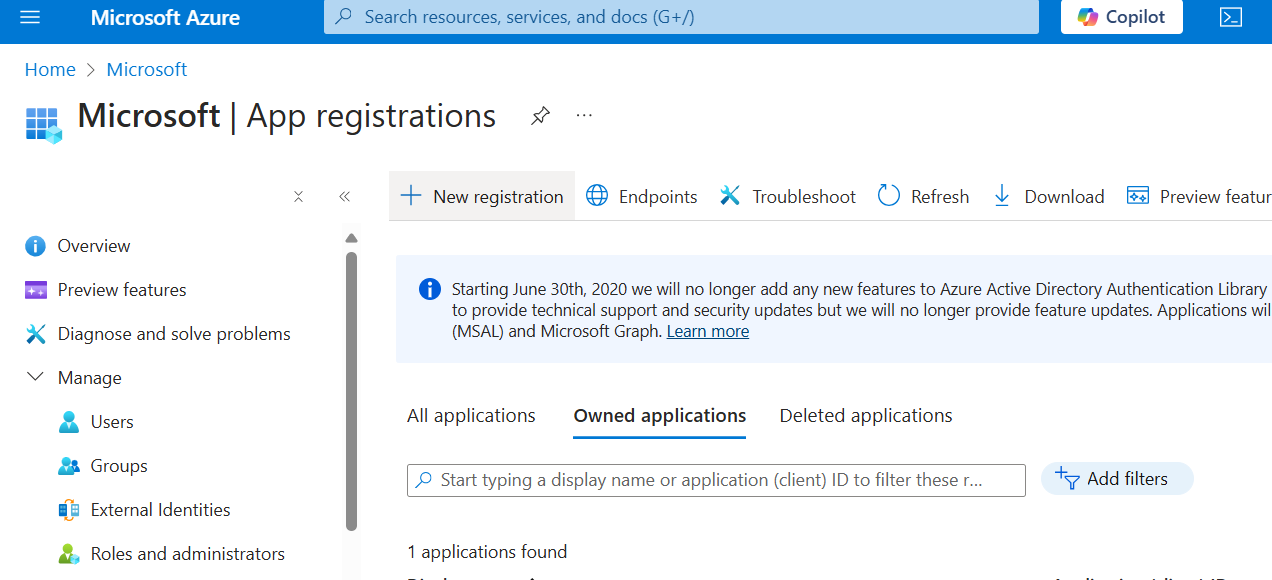Screen dimensions: 1272x580
Task: Collapse the sidebar with double chevron
Action: 345,197
